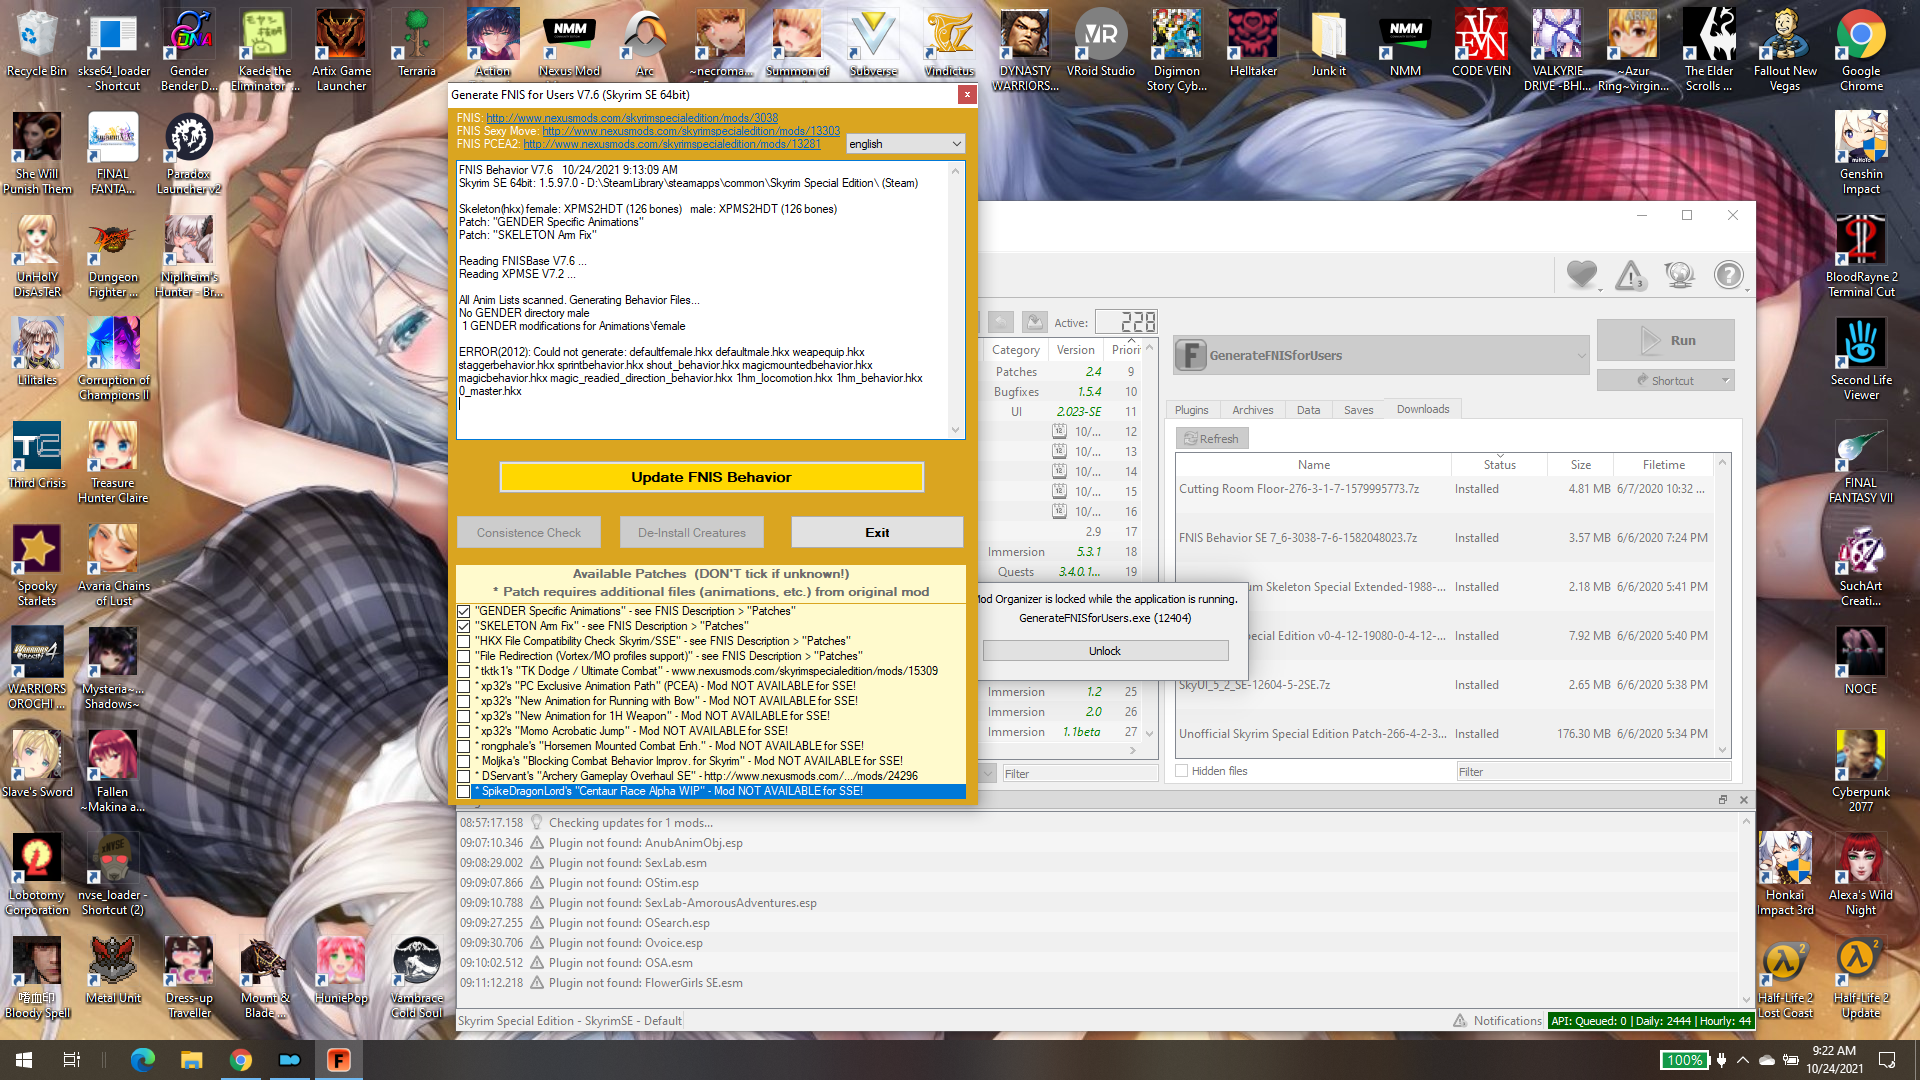
Task: Open the FNIS nexusmods mods/3038 link
Action: (632, 118)
